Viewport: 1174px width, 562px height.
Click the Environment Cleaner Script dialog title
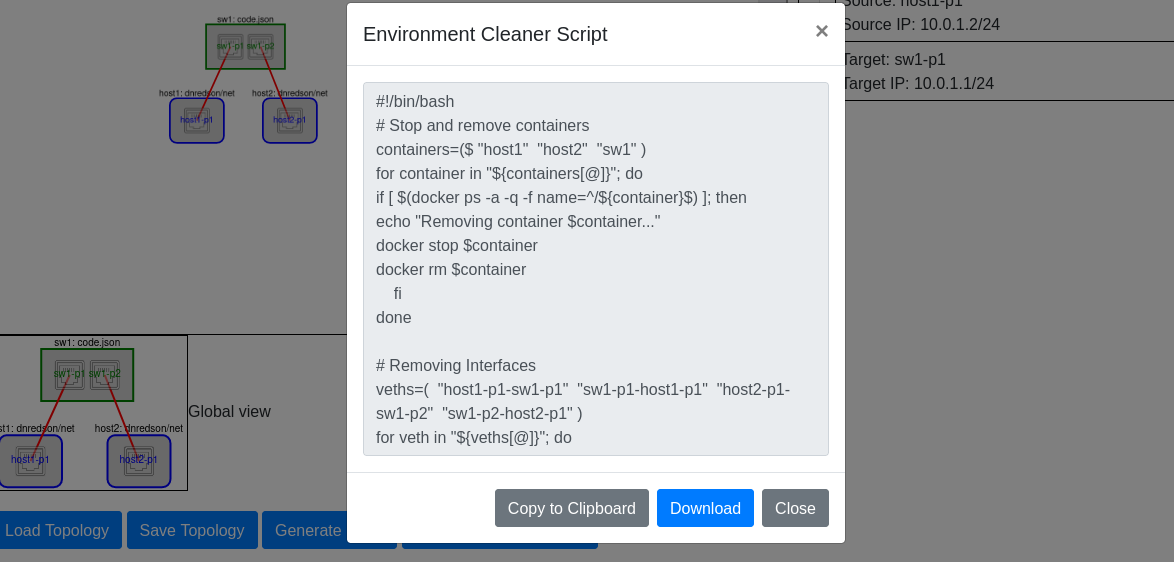[x=485, y=34]
